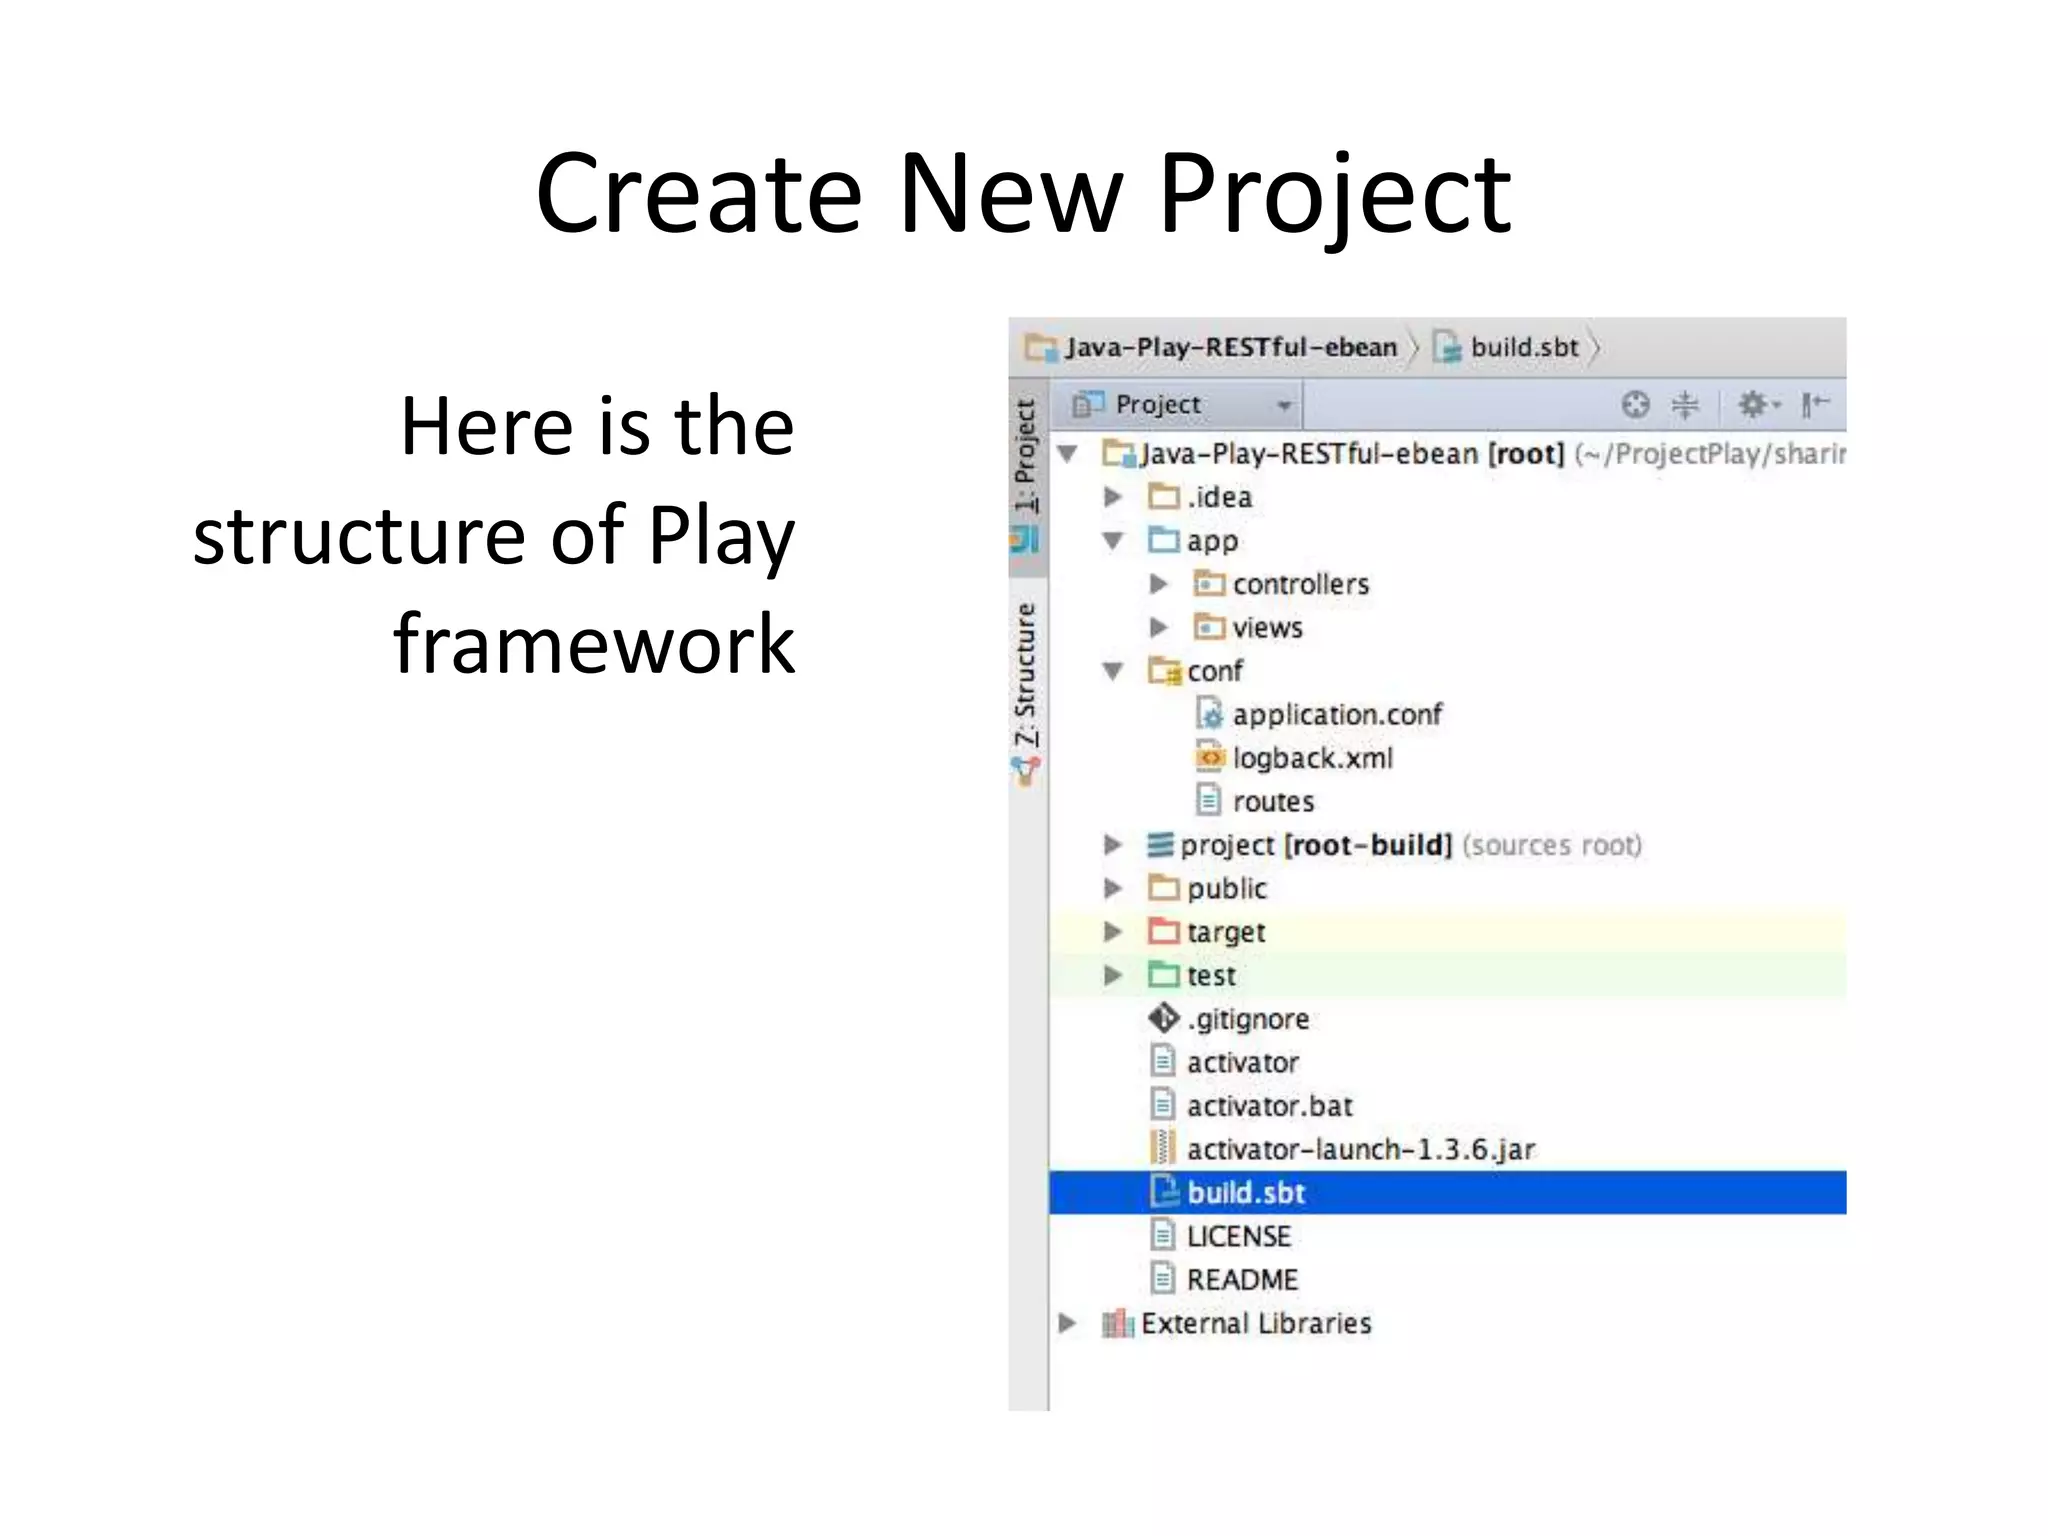Expand the project [root-build] arrow

pyautogui.click(x=1112, y=845)
